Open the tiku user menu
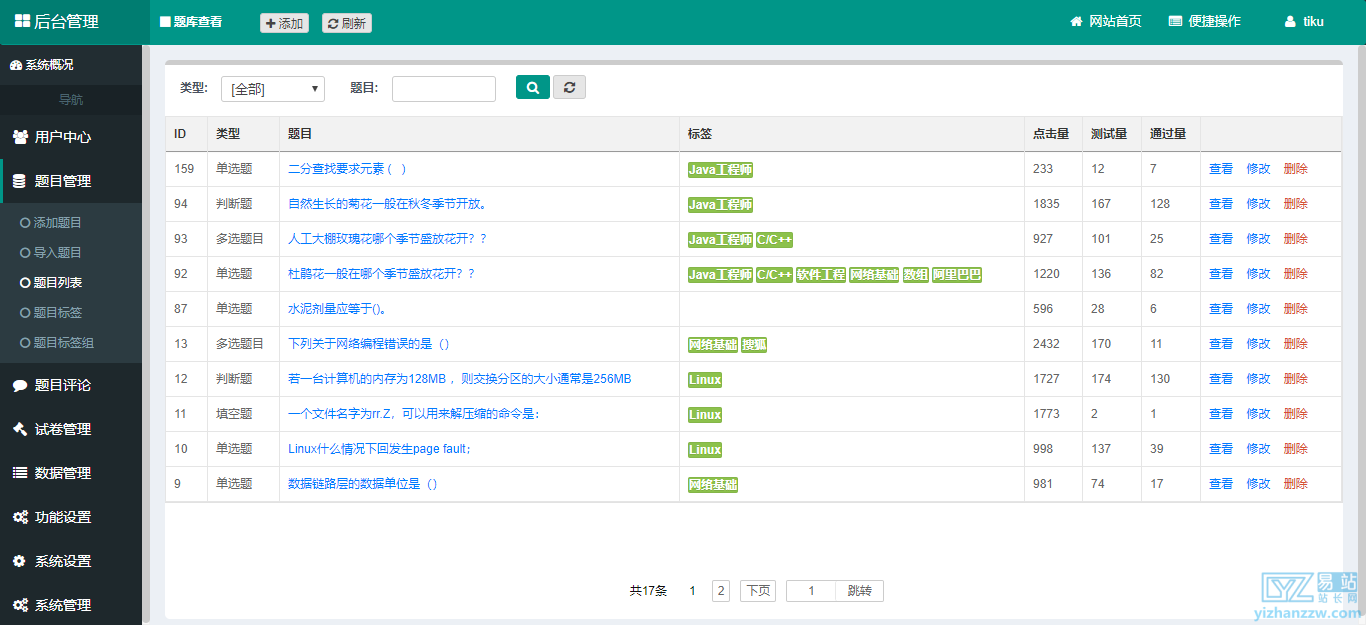This screenshot has height=625, width=1366. click(1305, 22)
